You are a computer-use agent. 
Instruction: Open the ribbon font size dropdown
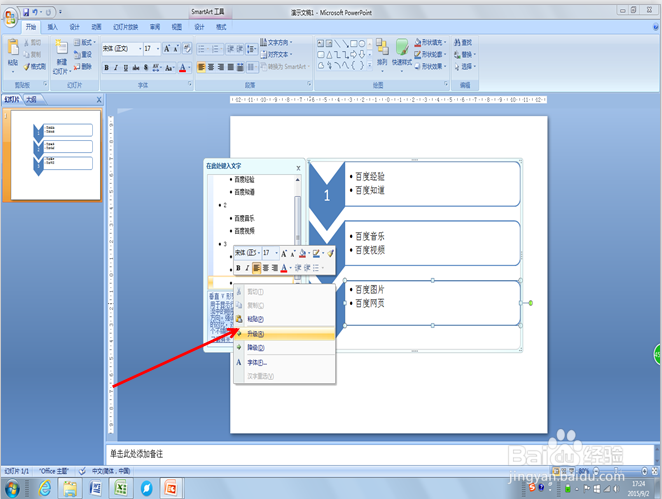pyautogui.click(x=158, y=49)
